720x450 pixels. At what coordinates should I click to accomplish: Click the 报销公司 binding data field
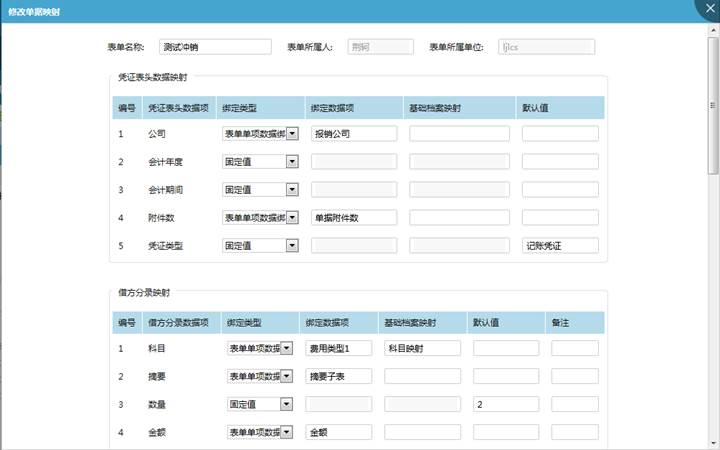coord(354,134)
